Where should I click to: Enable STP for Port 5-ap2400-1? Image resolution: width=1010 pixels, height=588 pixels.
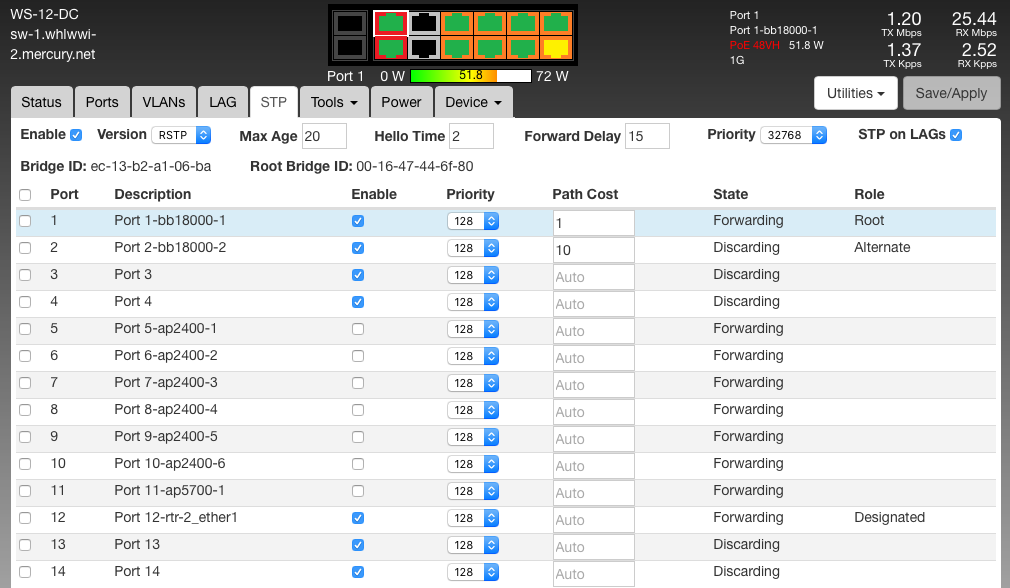point(358,329)
